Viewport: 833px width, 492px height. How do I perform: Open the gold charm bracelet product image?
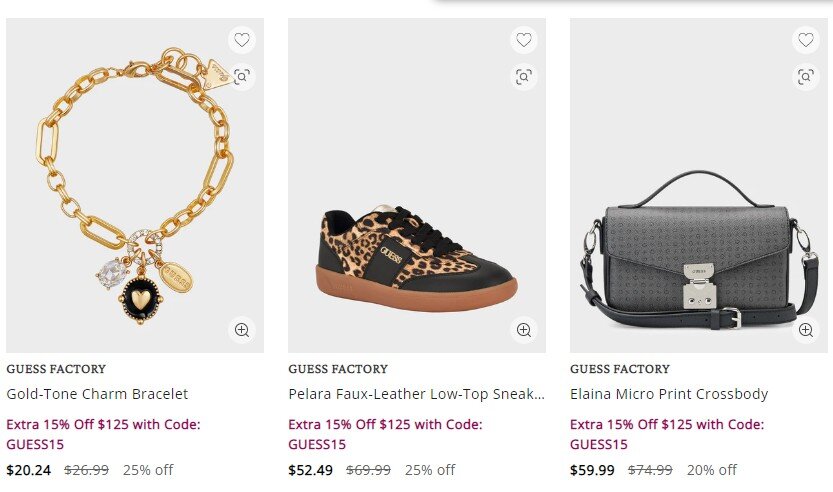[x=134, y=200]
